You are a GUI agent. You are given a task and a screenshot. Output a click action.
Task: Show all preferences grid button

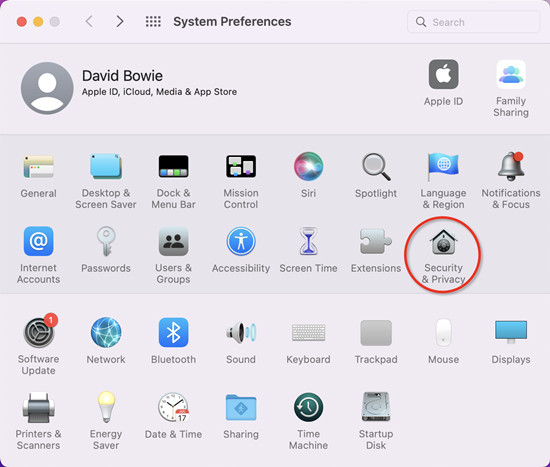(x=153, y=21)
